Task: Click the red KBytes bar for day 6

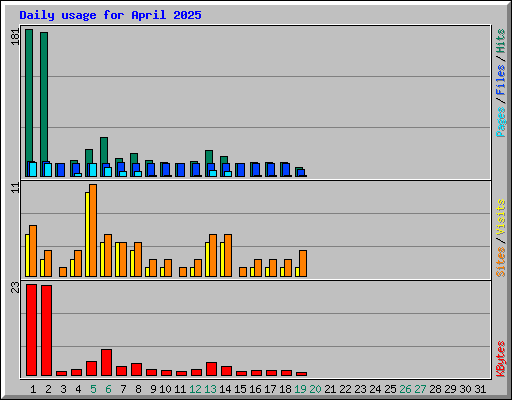Action: [x=106, y=363]
